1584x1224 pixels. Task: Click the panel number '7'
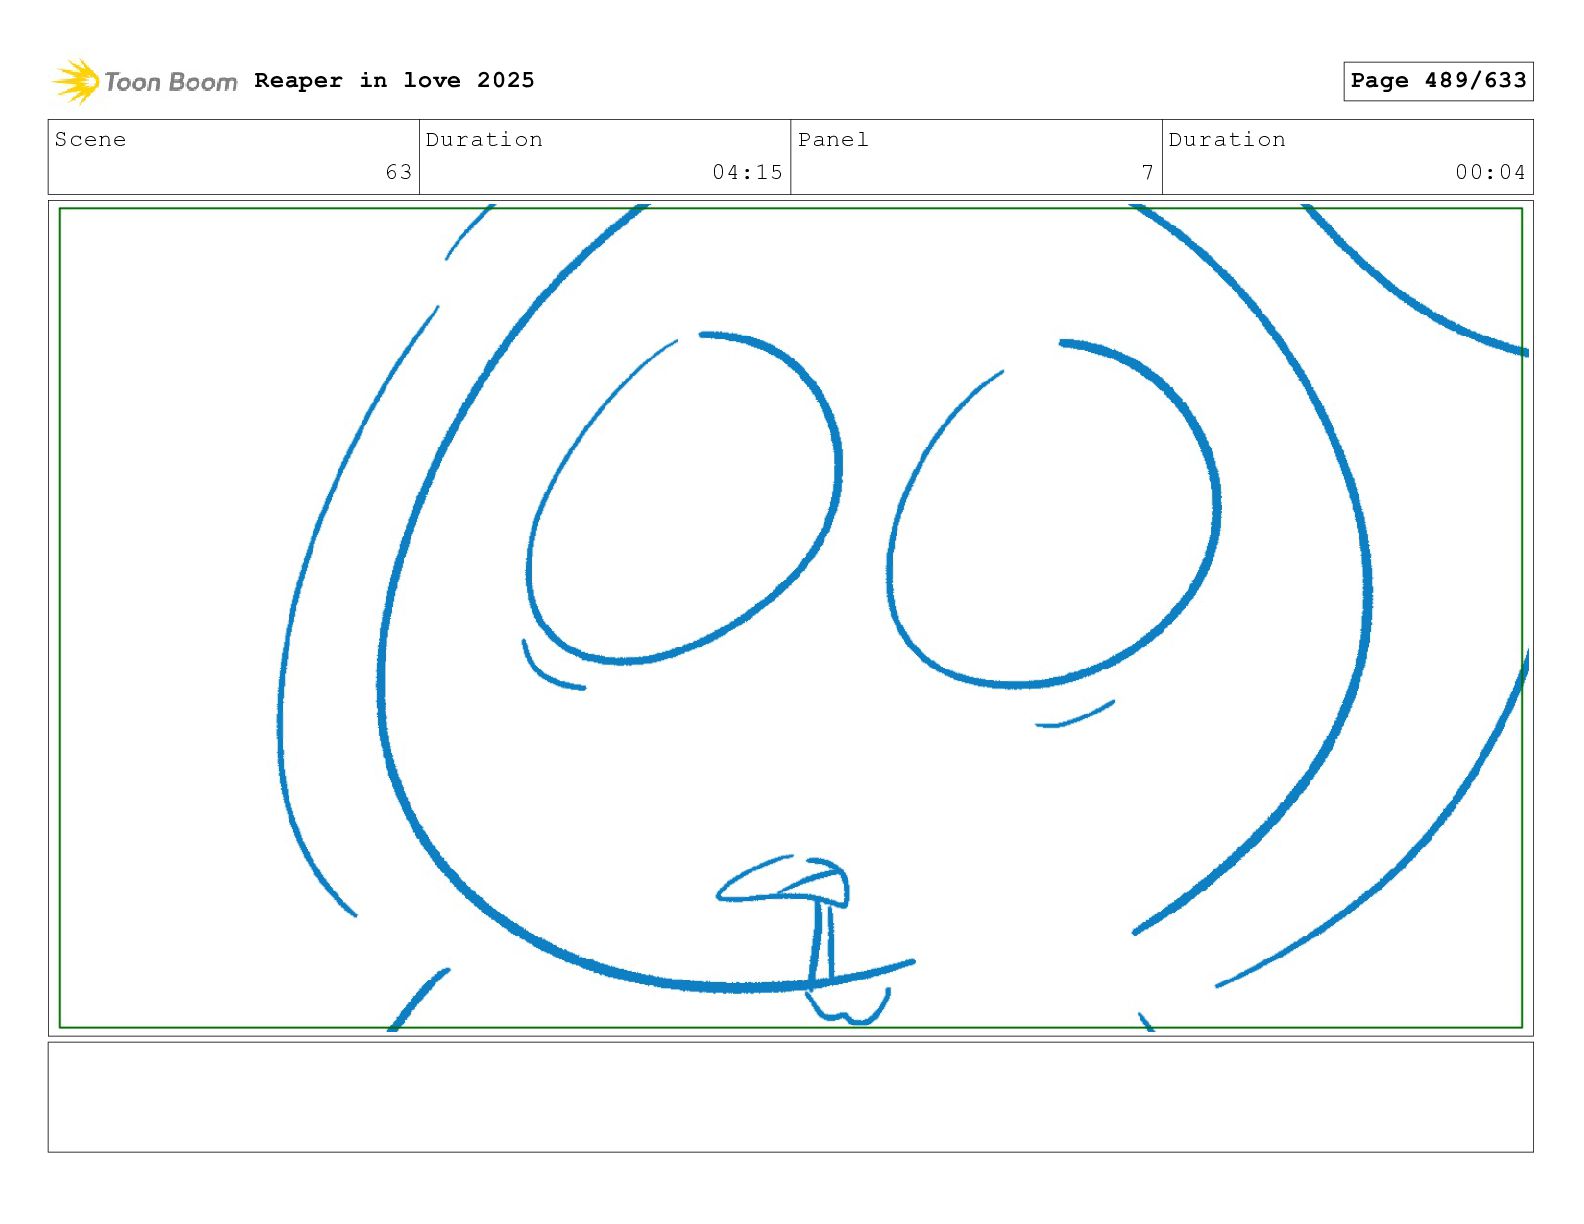(1148, 172)
